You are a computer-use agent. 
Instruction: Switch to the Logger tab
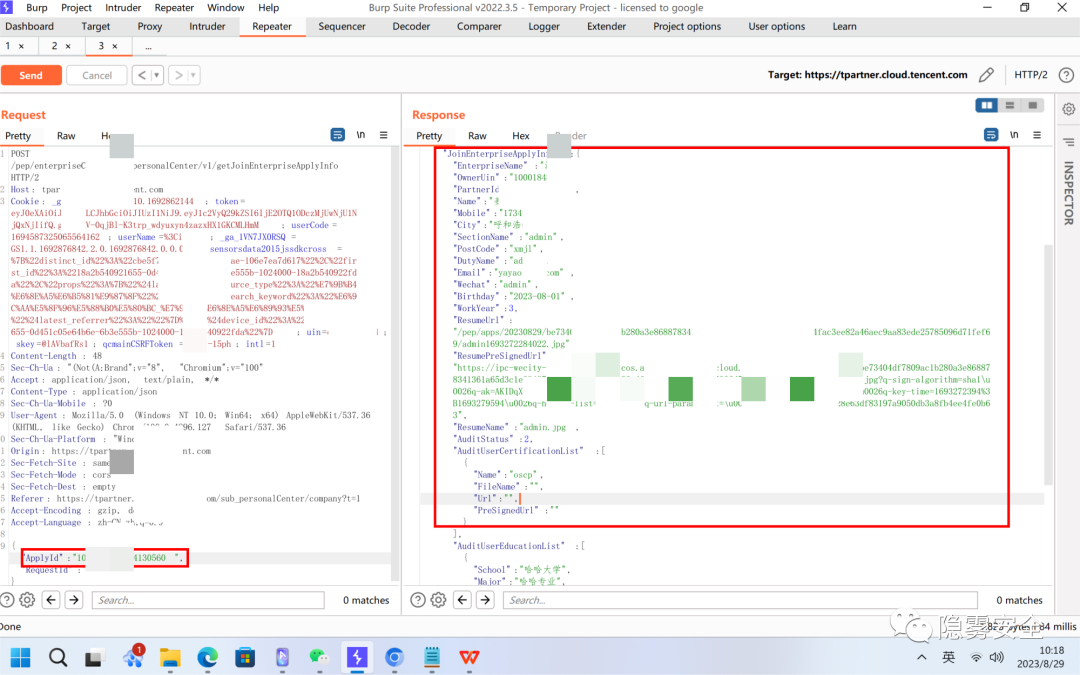tap(544, 26)
